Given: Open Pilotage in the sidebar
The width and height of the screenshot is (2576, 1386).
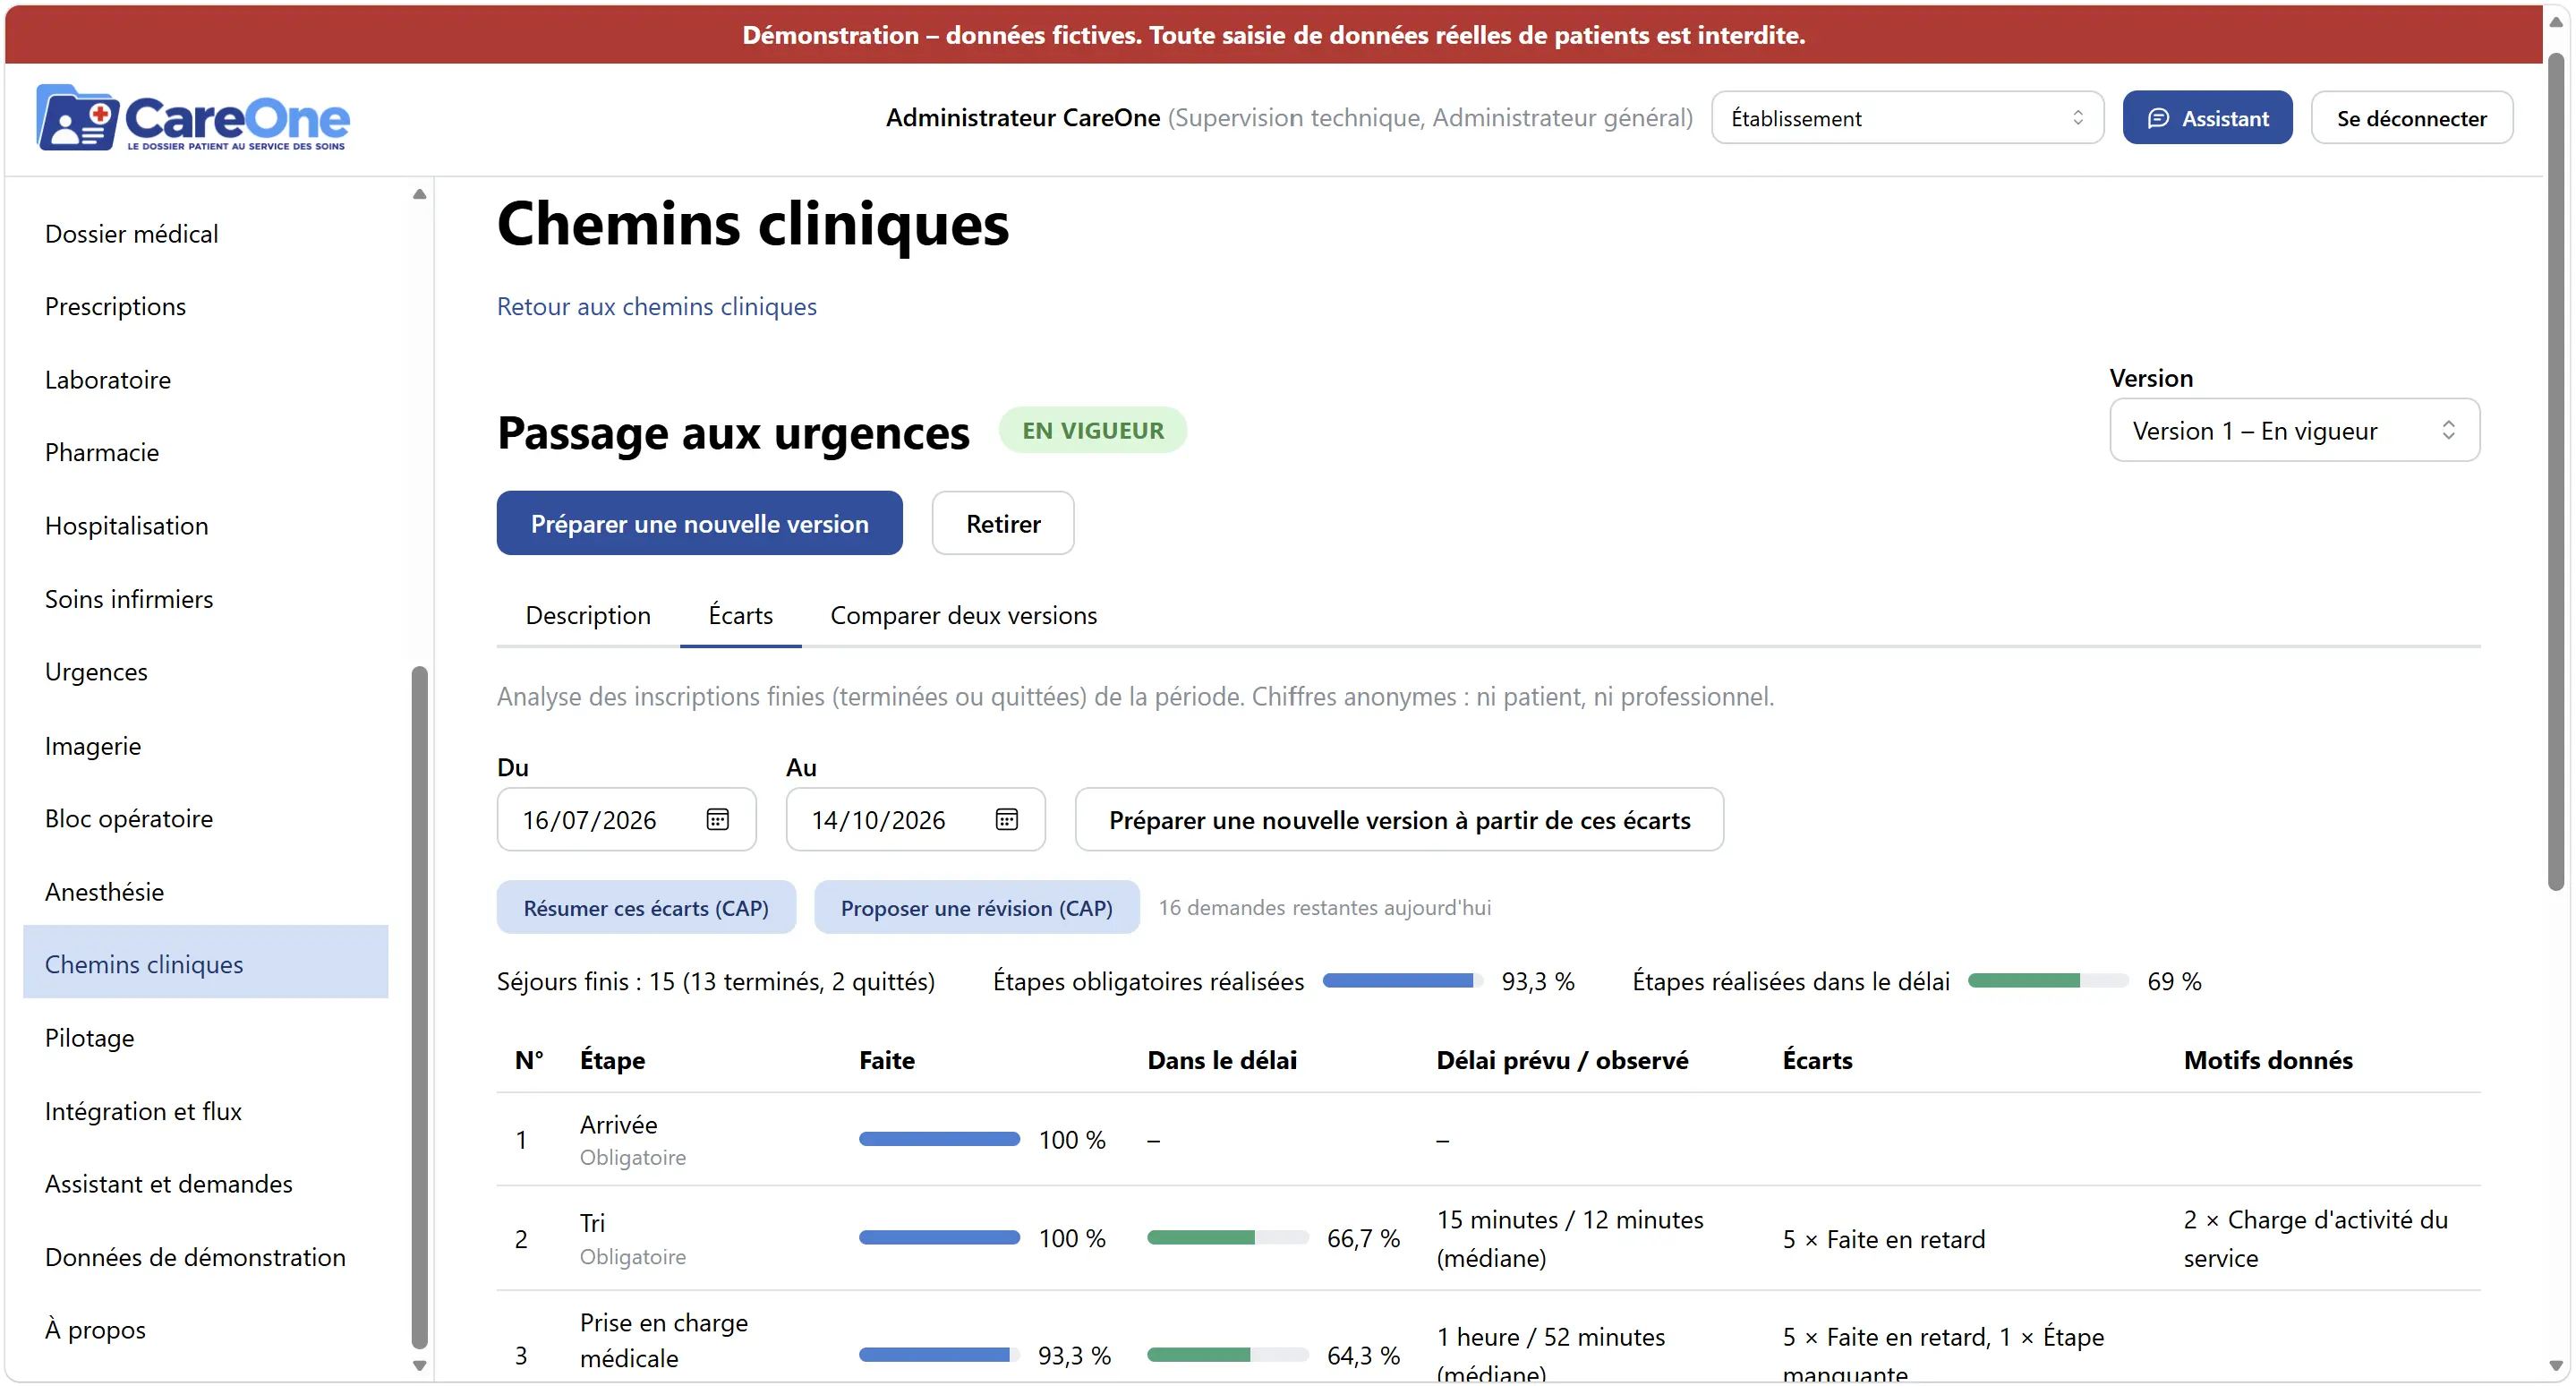Looking at the screenshot, I should pyautogui.click(x=205, y=1038).
